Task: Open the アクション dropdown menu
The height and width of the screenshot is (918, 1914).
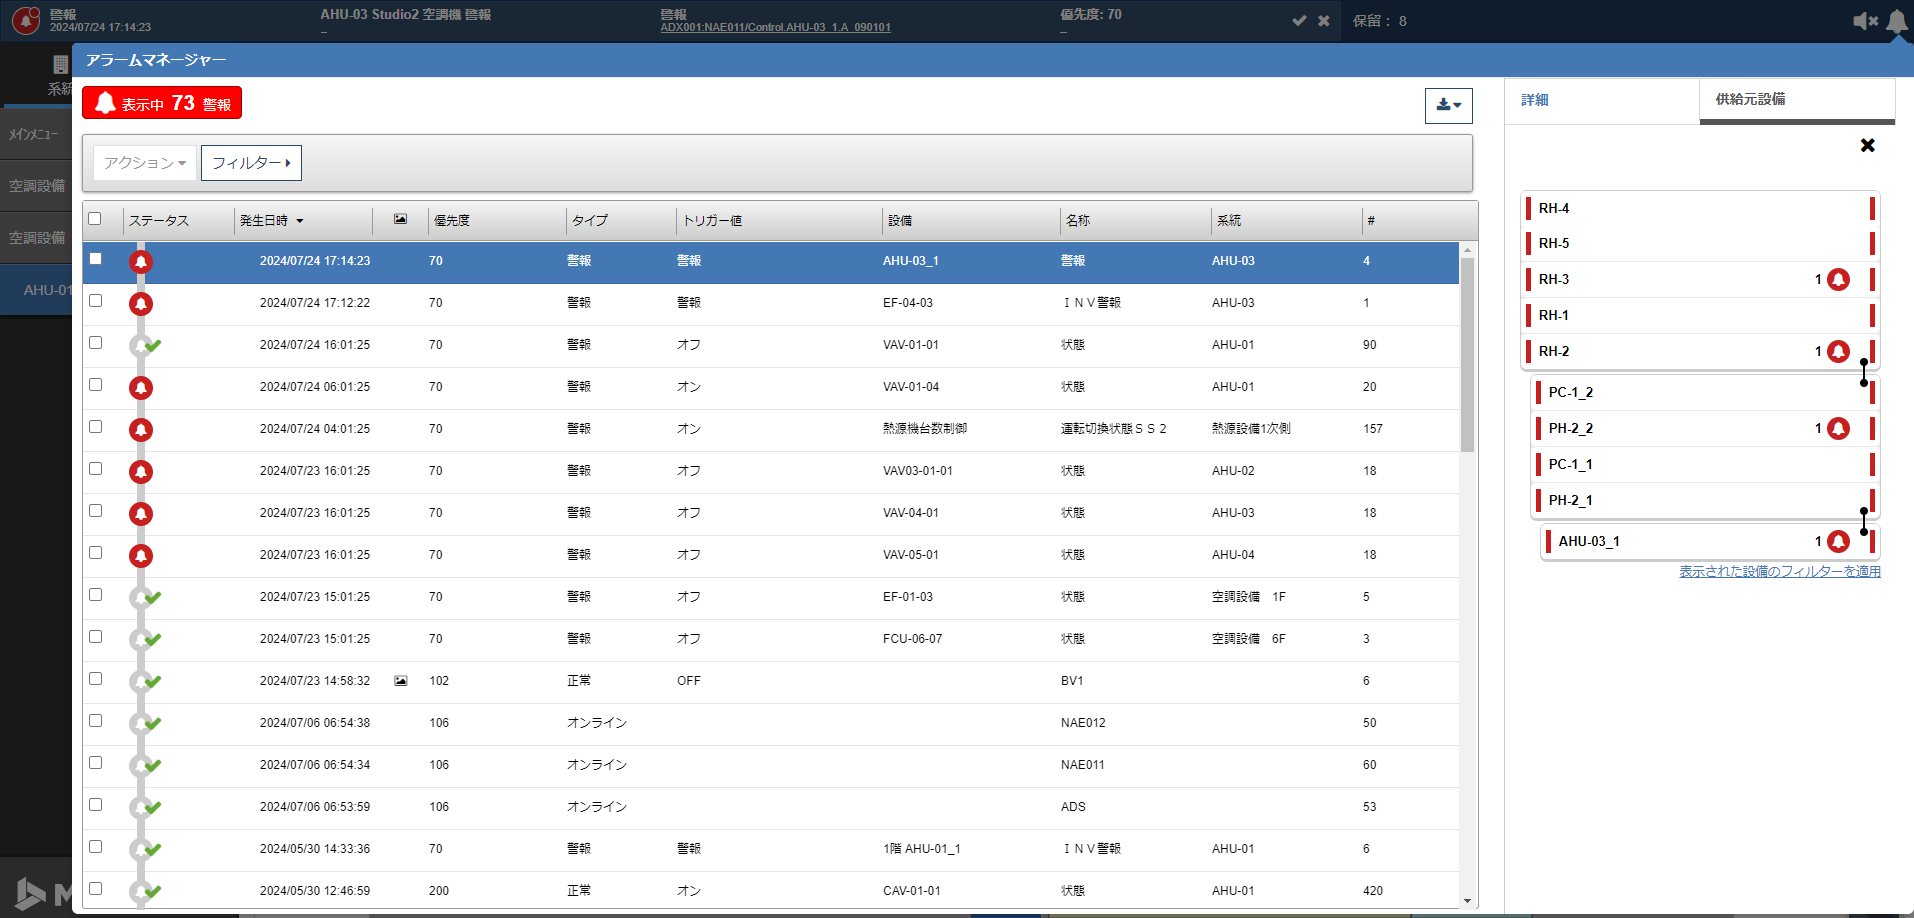Action: point(145,163)
